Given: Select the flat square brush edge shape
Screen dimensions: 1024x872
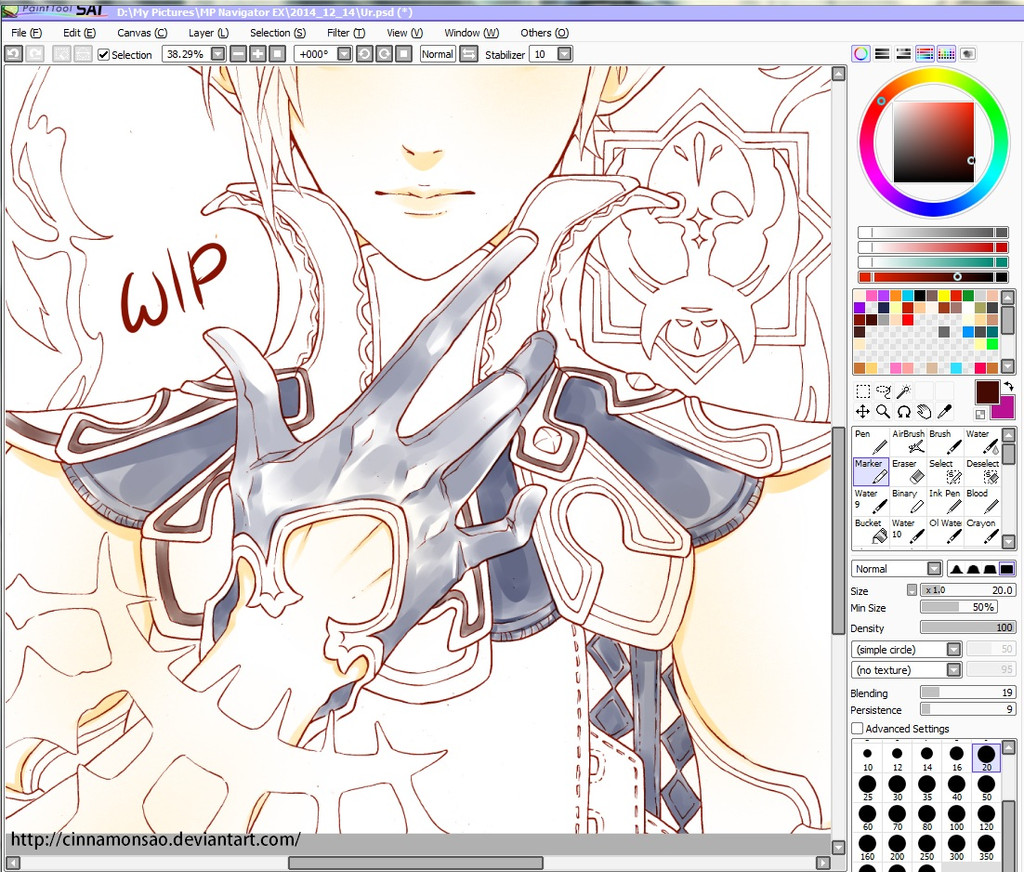Looking at the screenshot, I should [x=1006, y=569].
